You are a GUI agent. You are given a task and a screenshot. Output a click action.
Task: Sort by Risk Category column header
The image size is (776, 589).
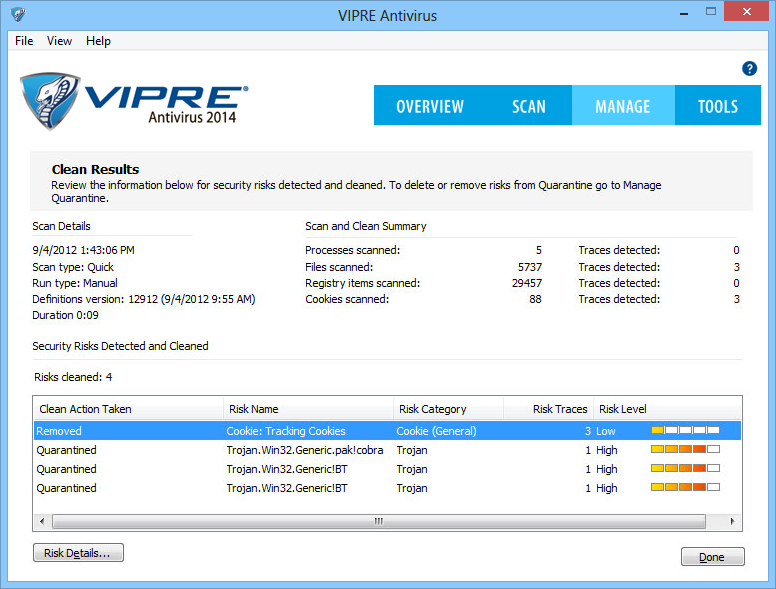(x=448, y=409)
